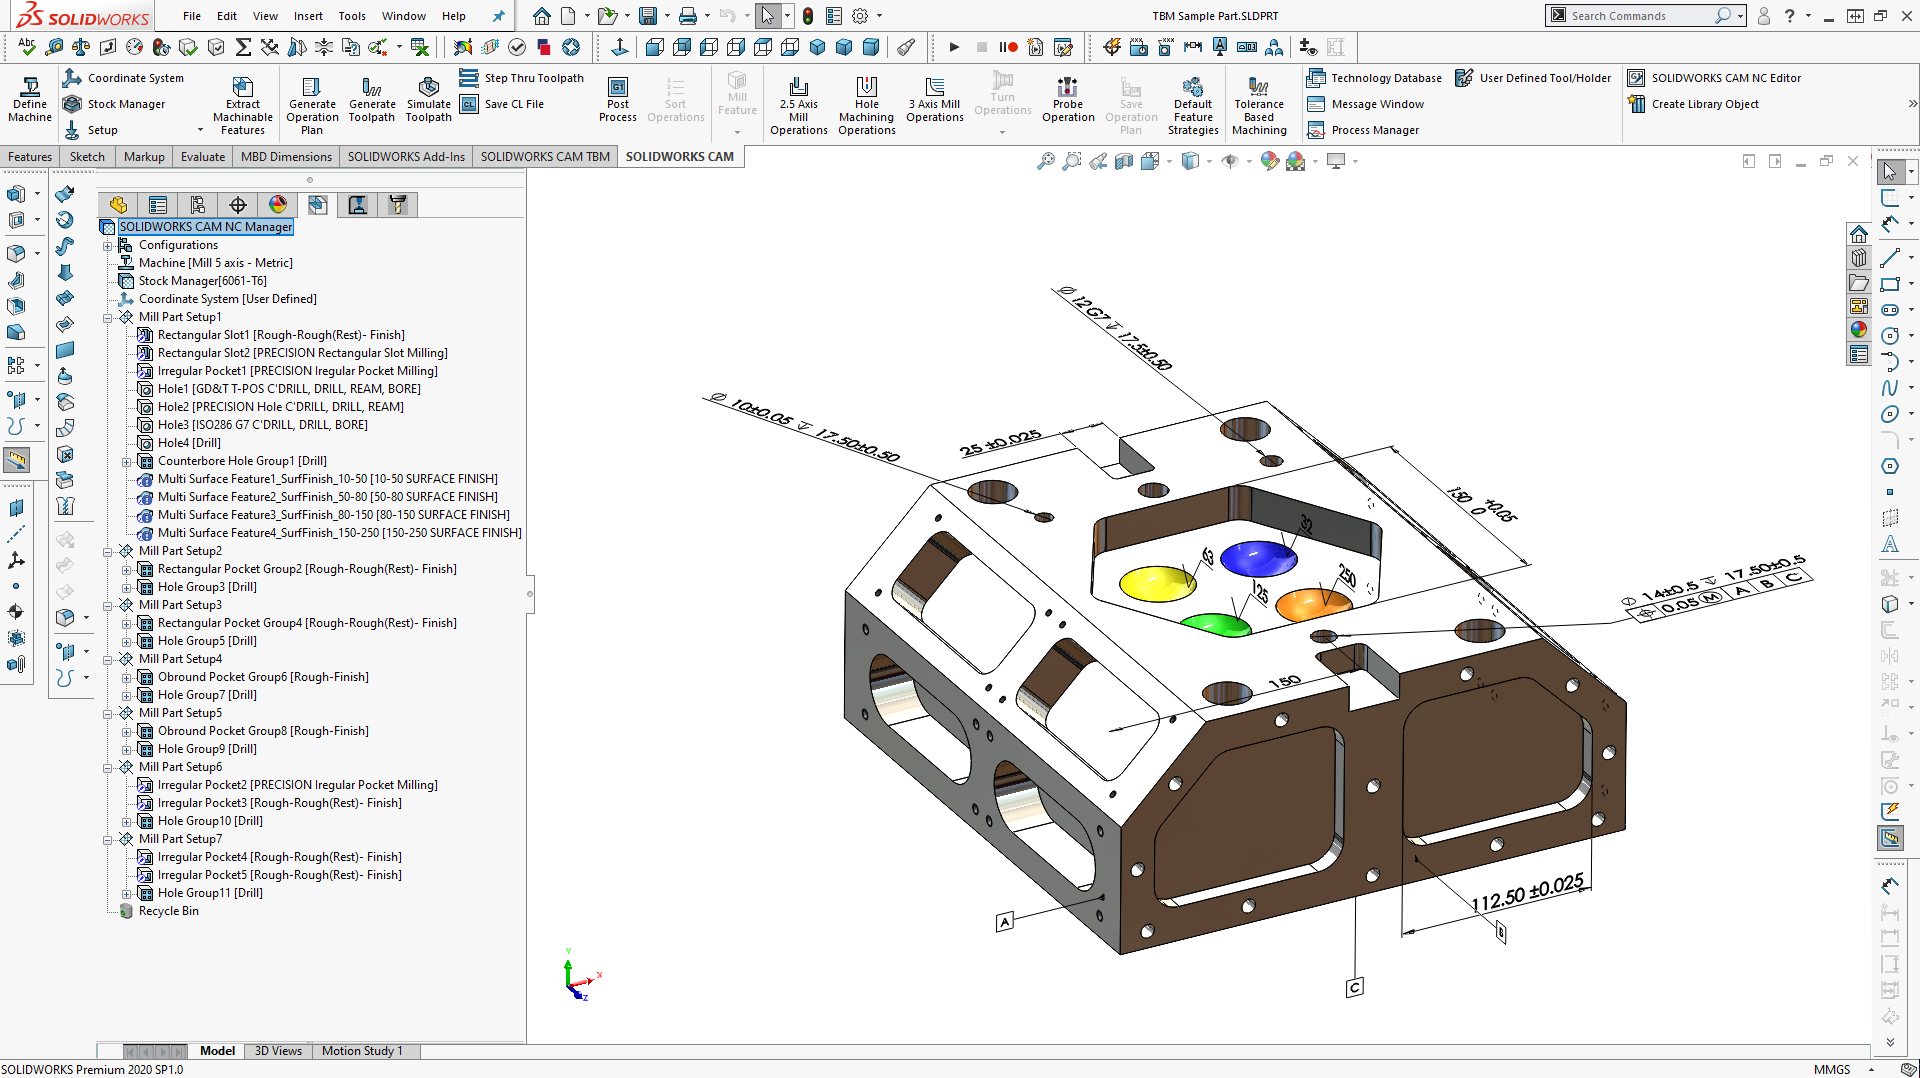Expand Hole Group3 [Drill] node
Image resolution: width=1920 pixels, height=1078 pixels.
(x=127, y=587)
